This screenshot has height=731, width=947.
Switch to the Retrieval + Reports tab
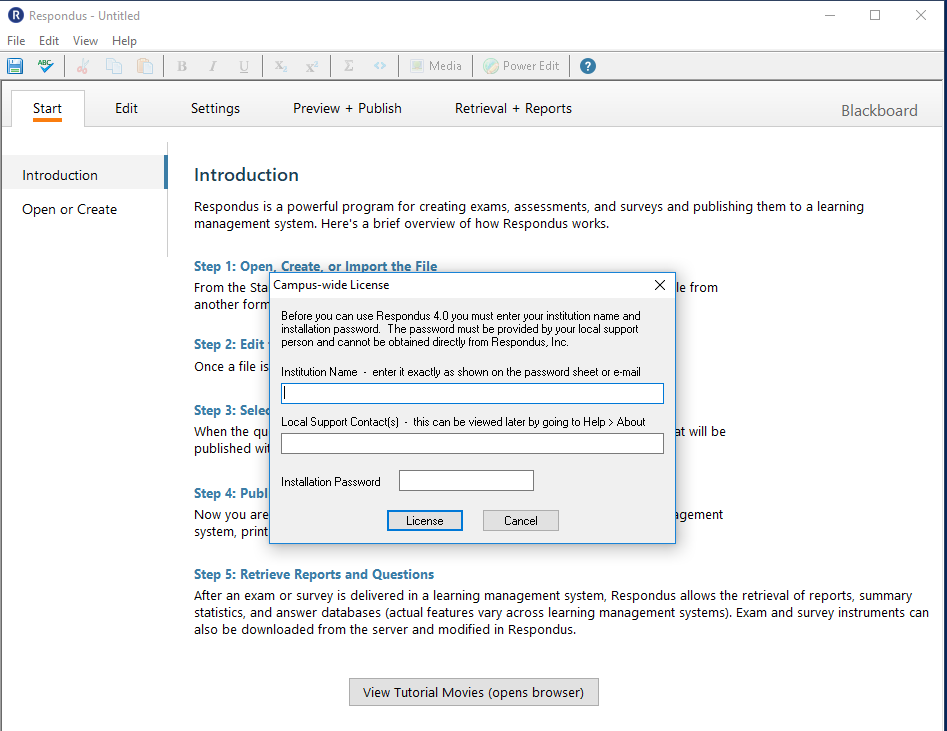tap(513, 109)
